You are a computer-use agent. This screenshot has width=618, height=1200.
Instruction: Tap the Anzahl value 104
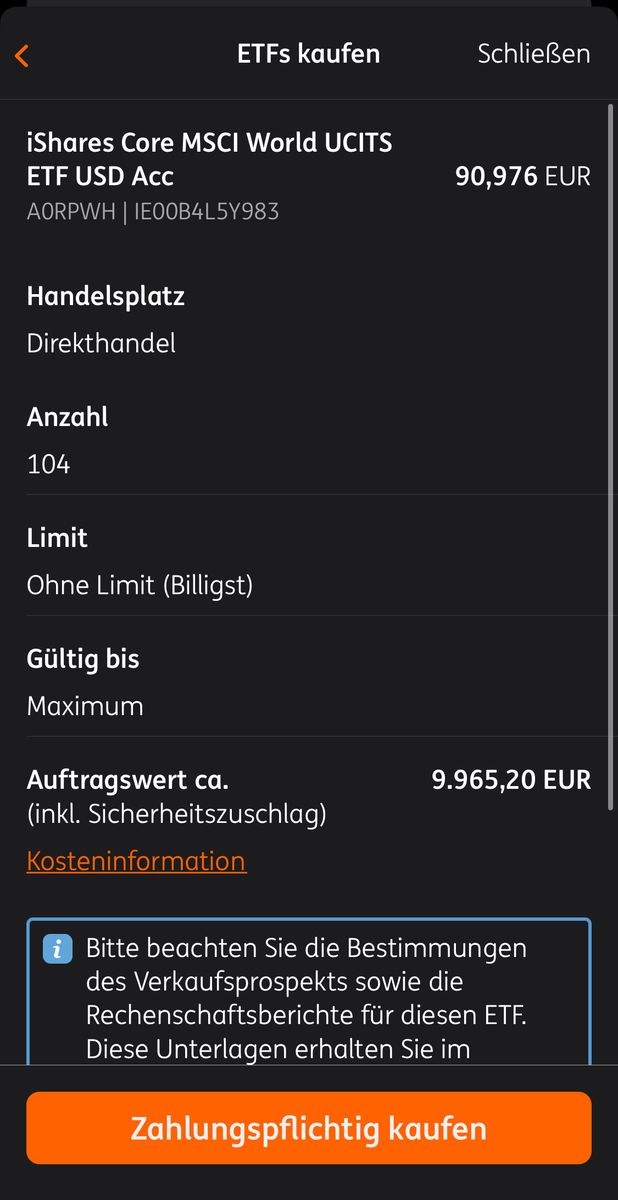[48, 464]
